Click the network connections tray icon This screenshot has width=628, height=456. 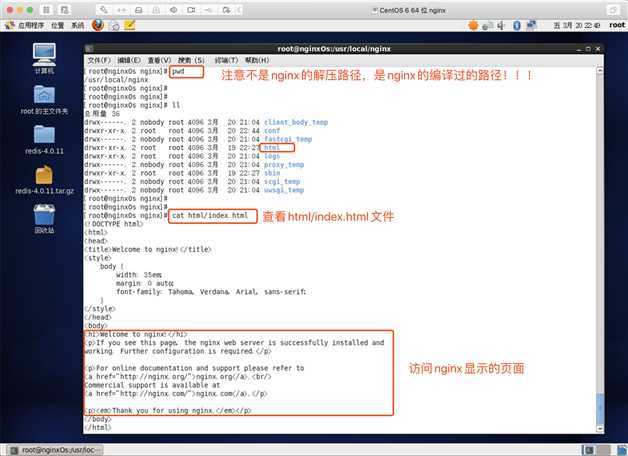[531, 25]
